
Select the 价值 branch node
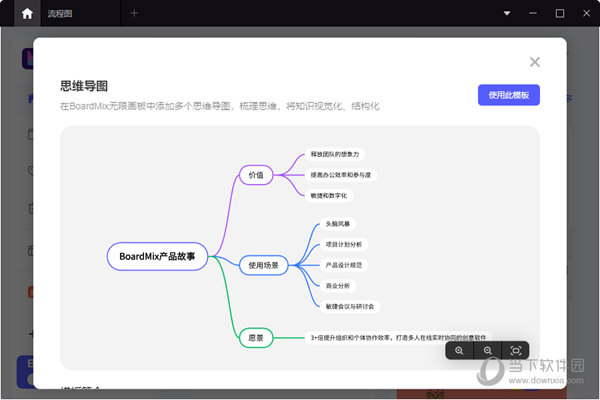(x=256, y=175)
